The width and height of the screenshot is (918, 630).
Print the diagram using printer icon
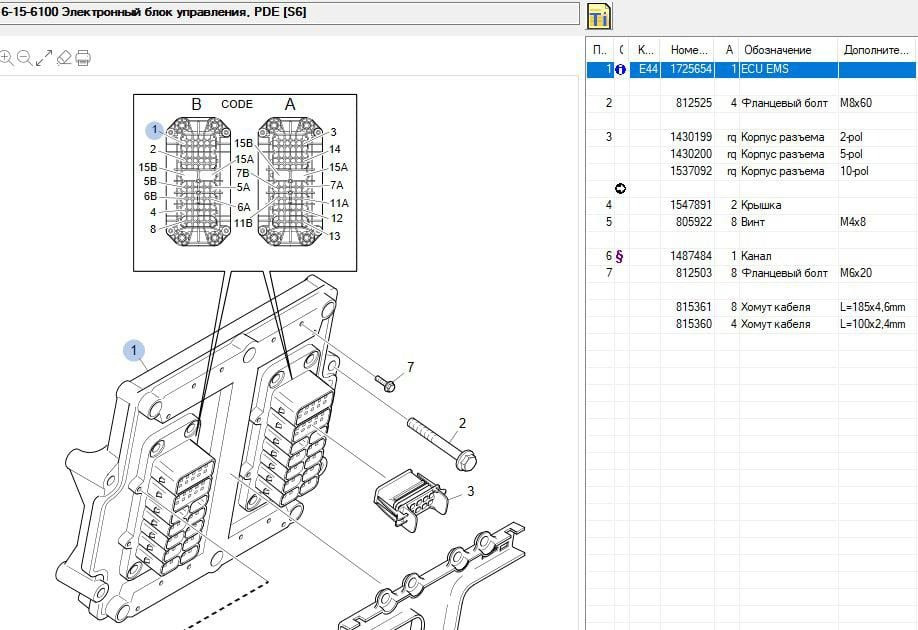83,58
